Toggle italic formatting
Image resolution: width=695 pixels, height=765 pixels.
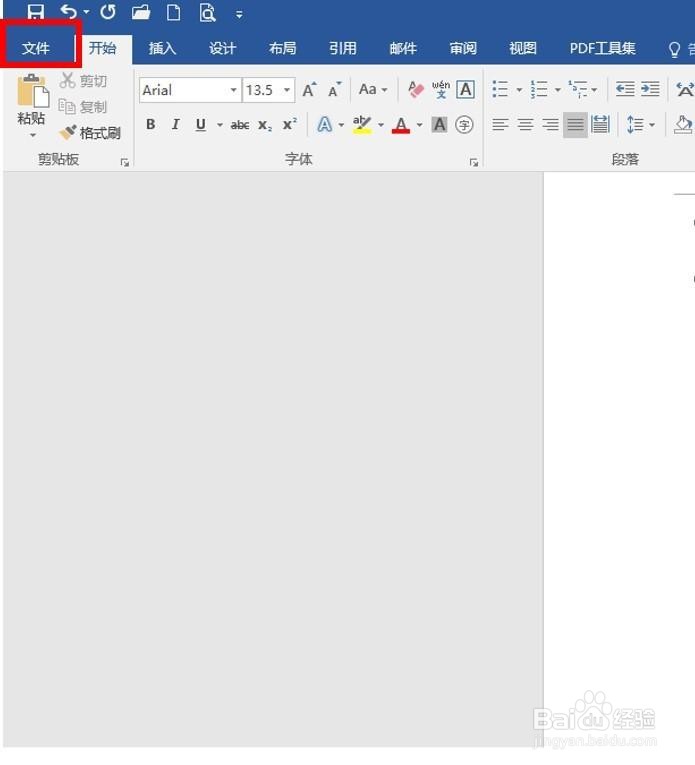(x=176, y=124)
